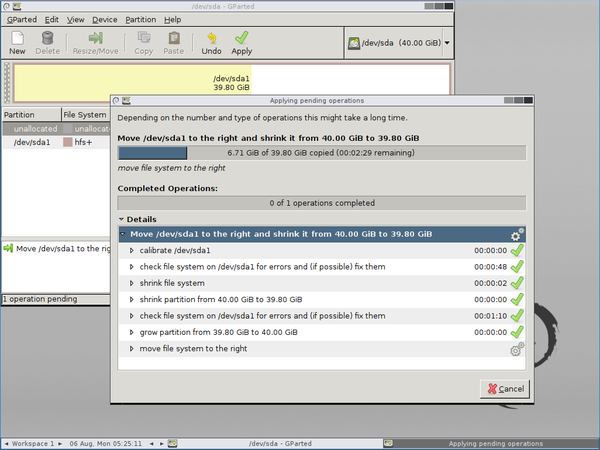Expand the calibrate /dev/sda1 step
This screenshot has height=450, width=600.
pos(132,251)
